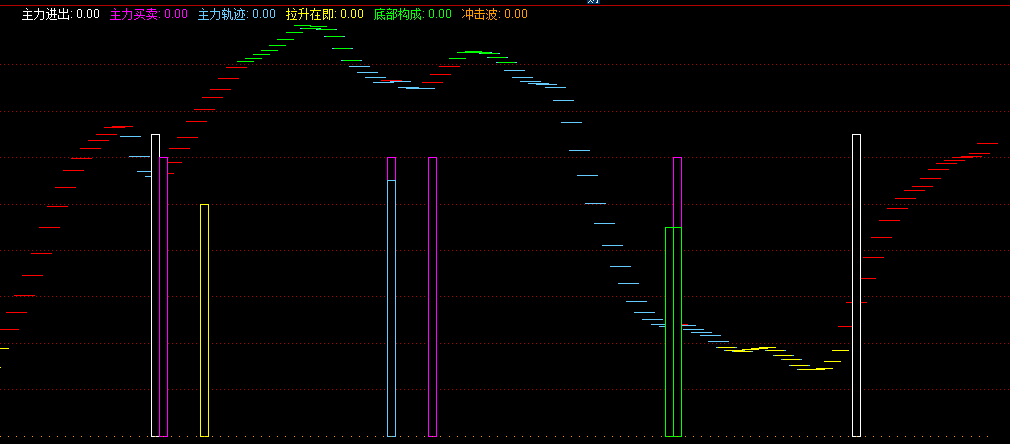The width and height of the screenshot is (1010, 444).
Task: Click the magenta bar segment above the green bar
Action: pyautogui.click(x=677, y=192)
